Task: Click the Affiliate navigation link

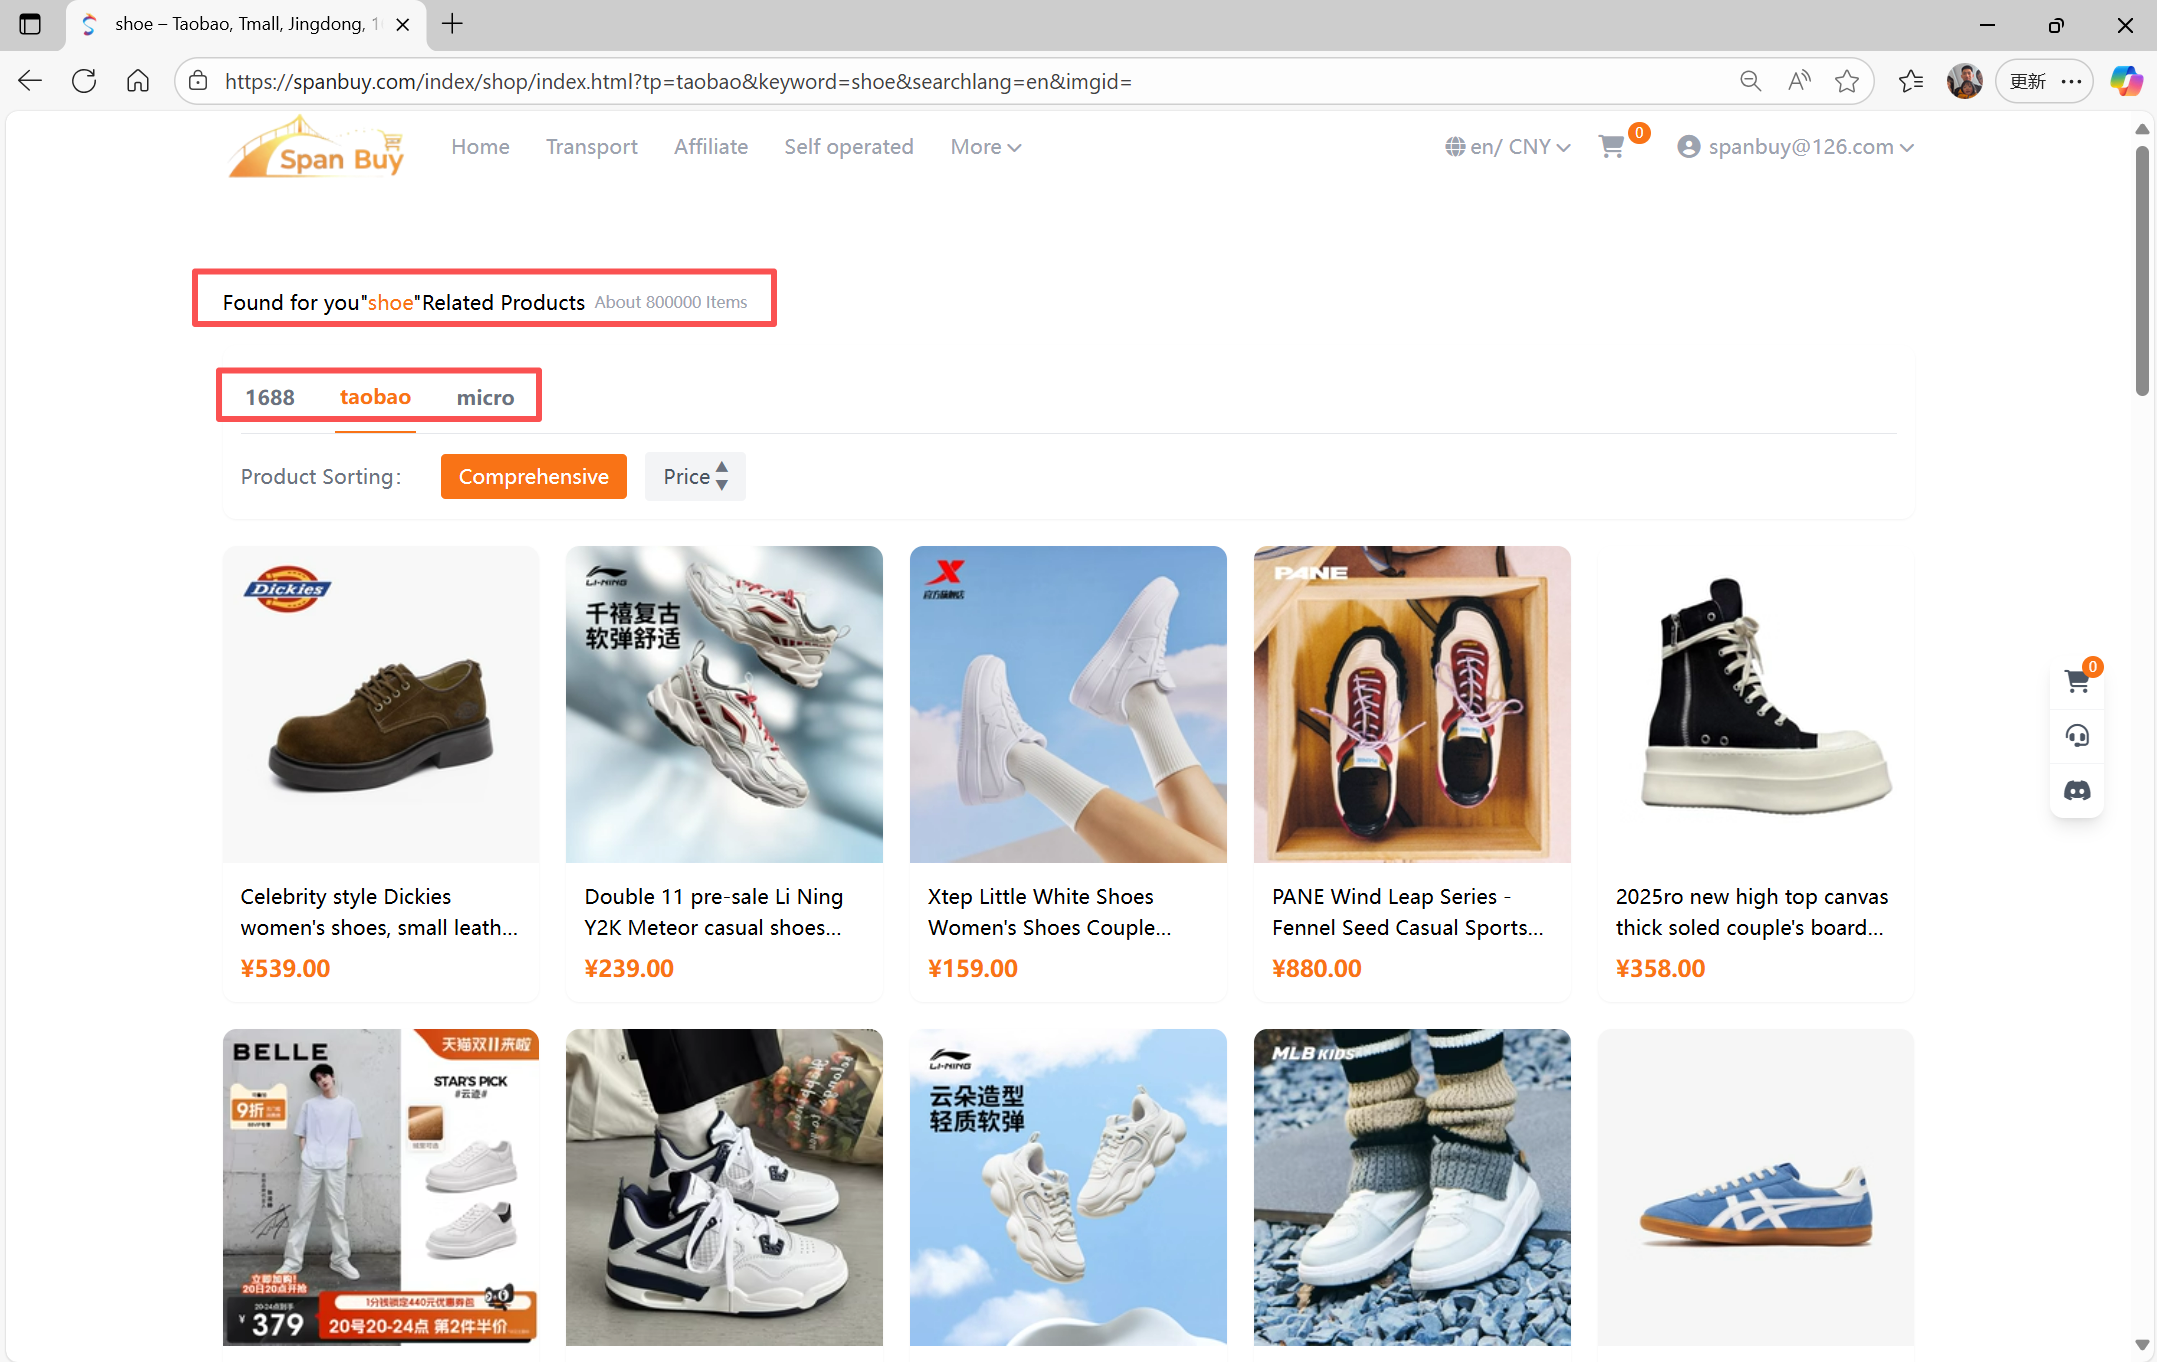Action: 710,147
